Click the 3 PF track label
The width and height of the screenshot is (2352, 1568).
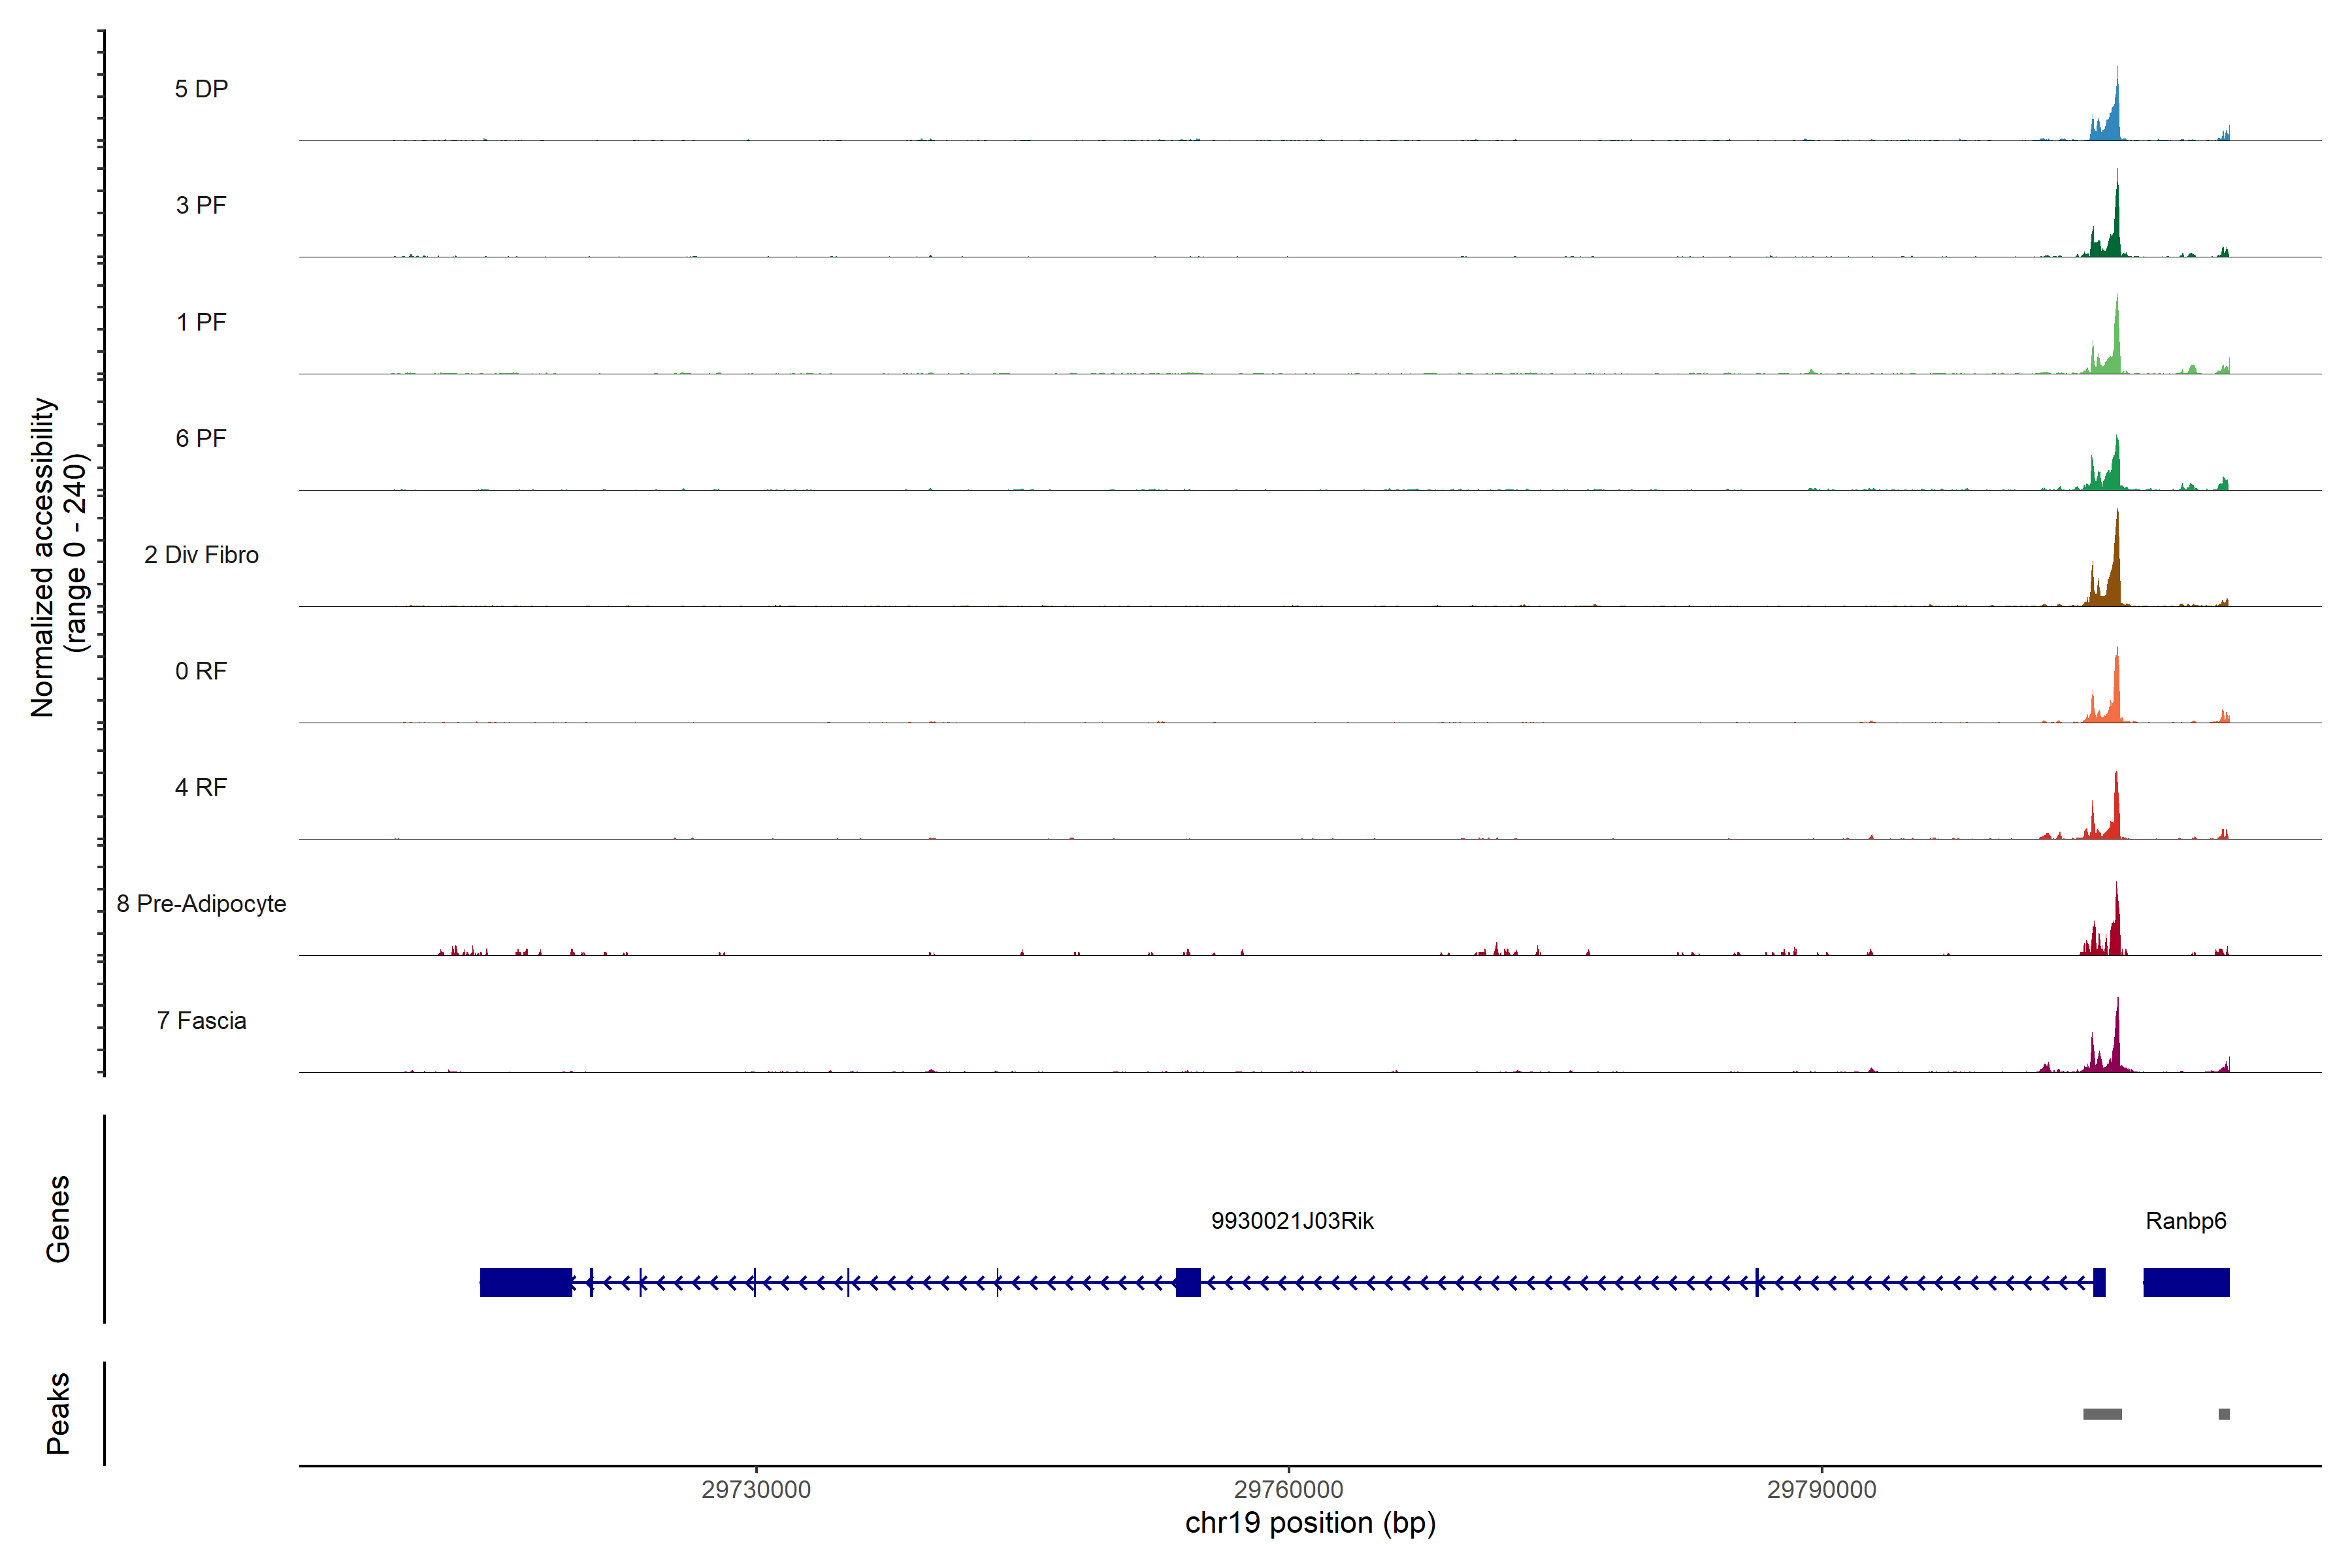tap(201, 205)
